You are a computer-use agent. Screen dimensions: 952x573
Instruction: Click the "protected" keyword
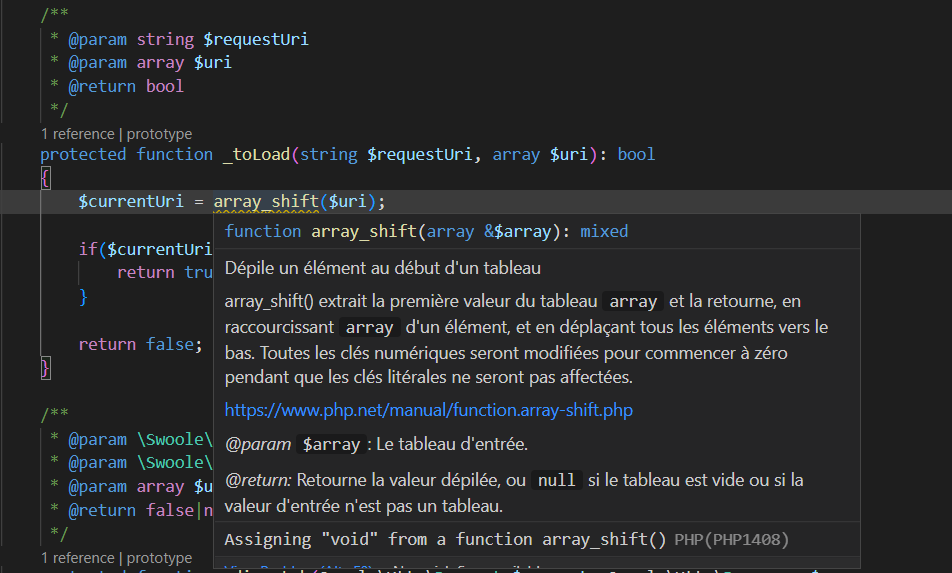pyautogui.click(x=83, y=154)
